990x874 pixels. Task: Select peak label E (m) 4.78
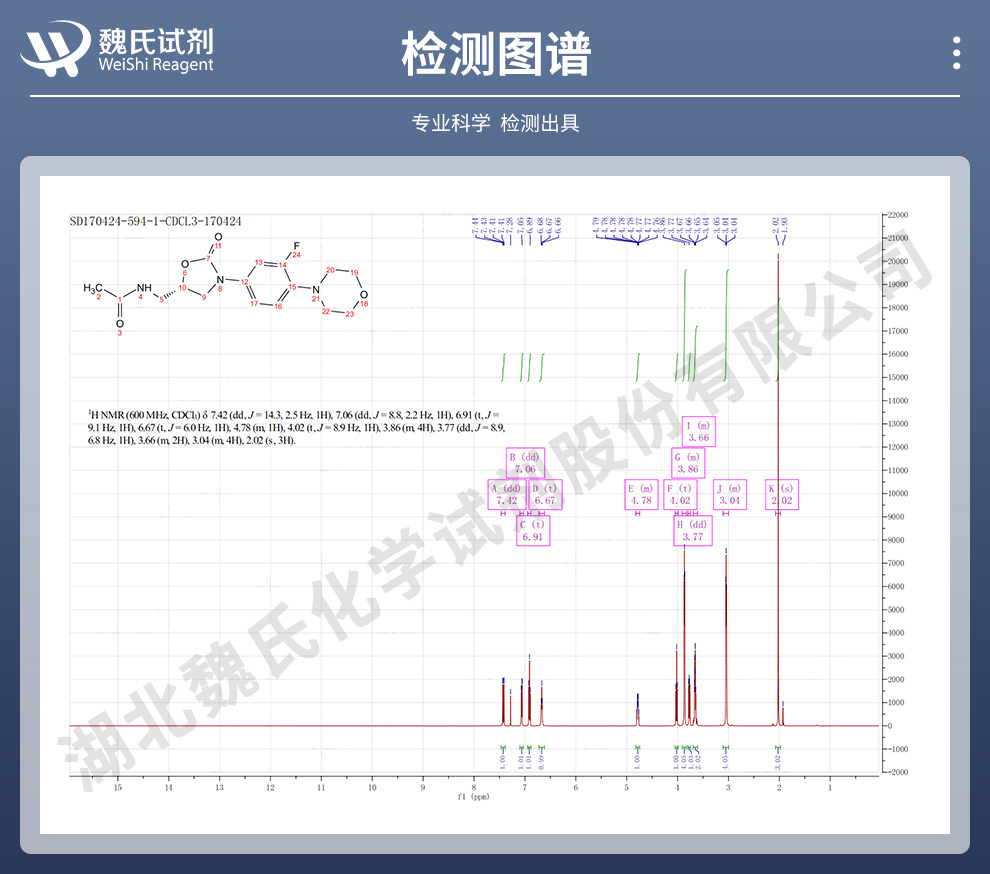[640, 494]
